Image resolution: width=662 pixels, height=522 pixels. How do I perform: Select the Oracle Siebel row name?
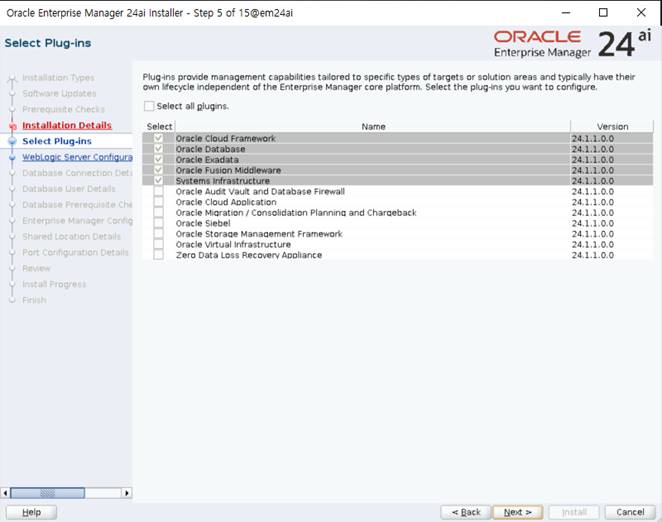(203, 223)
